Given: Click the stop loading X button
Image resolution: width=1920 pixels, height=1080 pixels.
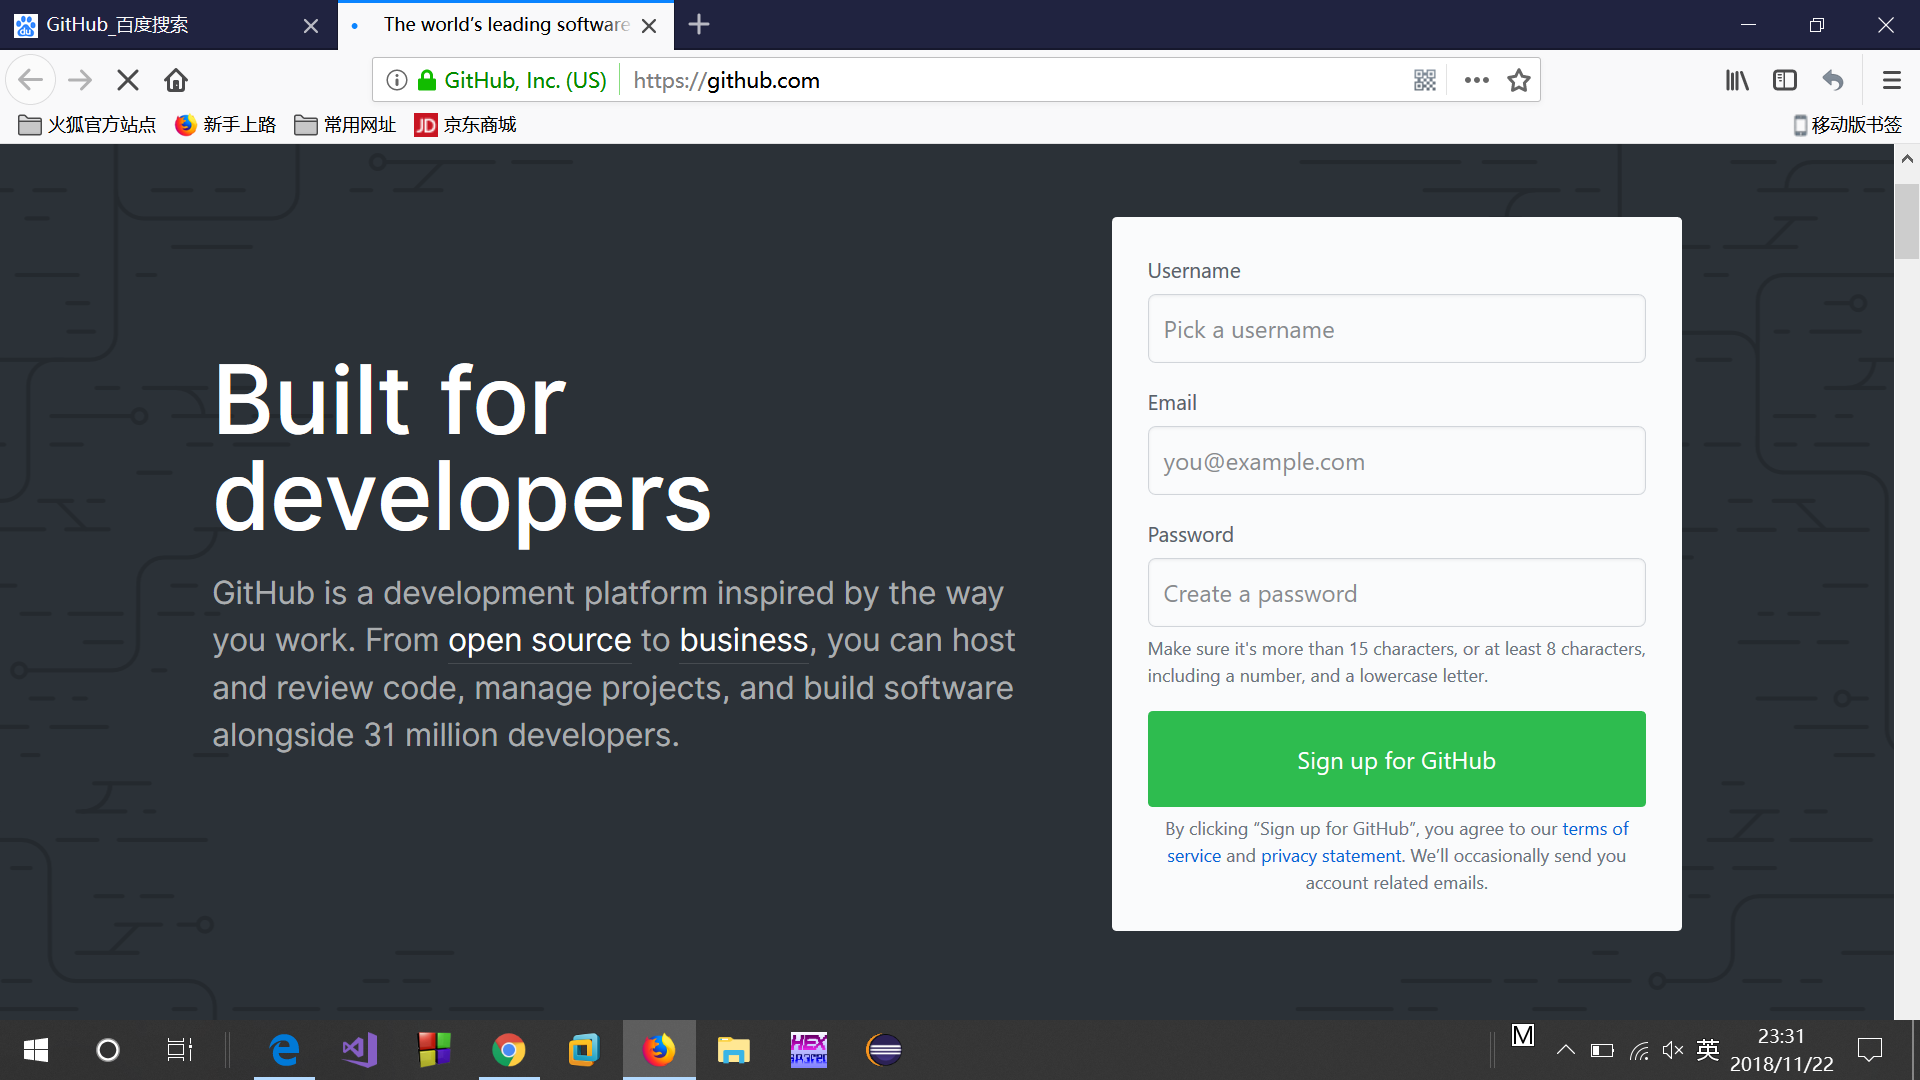Looking at the screenshot, I should tap(128, 80).
